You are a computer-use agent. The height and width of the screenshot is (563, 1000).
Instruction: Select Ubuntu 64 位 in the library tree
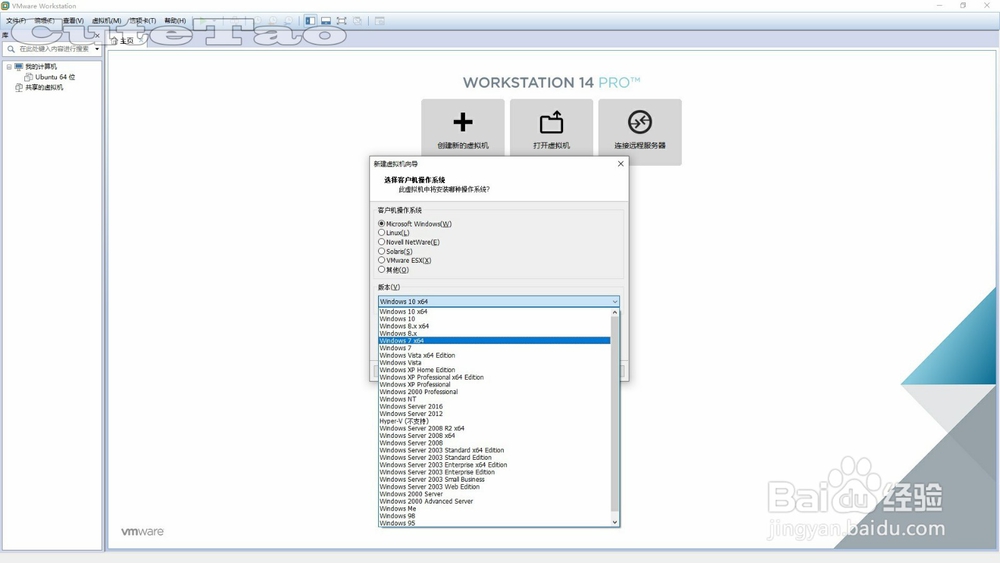[x=55, y=77]
